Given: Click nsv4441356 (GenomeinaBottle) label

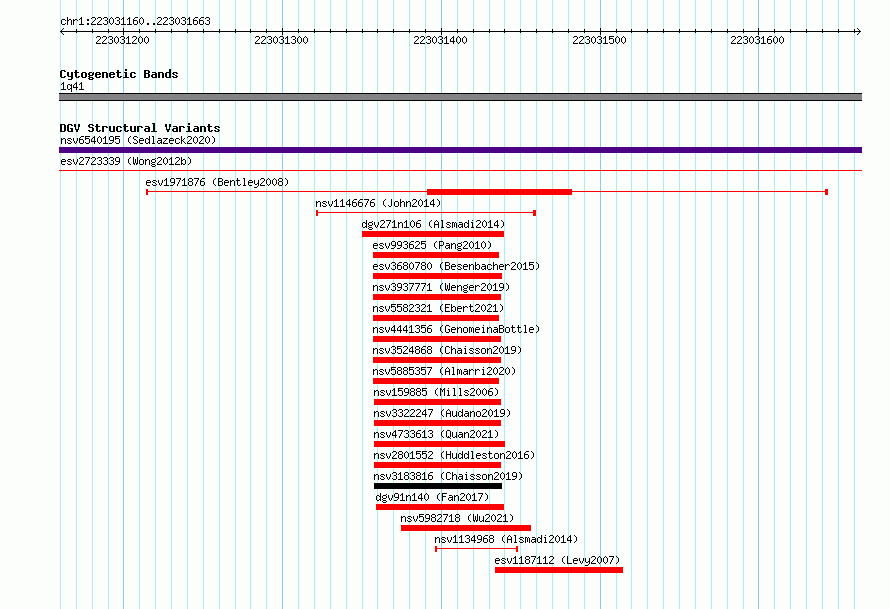Looking at the screenshot, I should click(456, 329).
